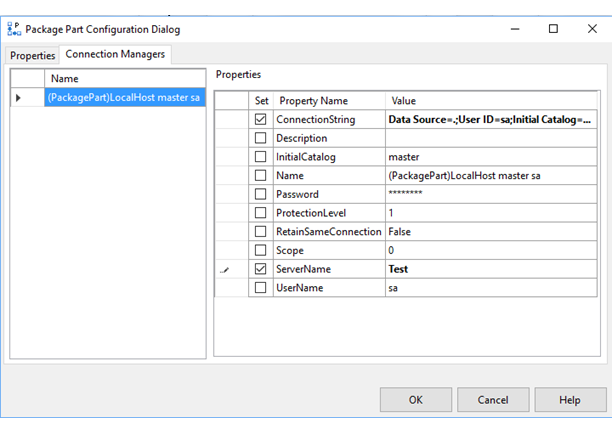
Task: Enable the UserName Set checkbox
Action: coord(261,288)
